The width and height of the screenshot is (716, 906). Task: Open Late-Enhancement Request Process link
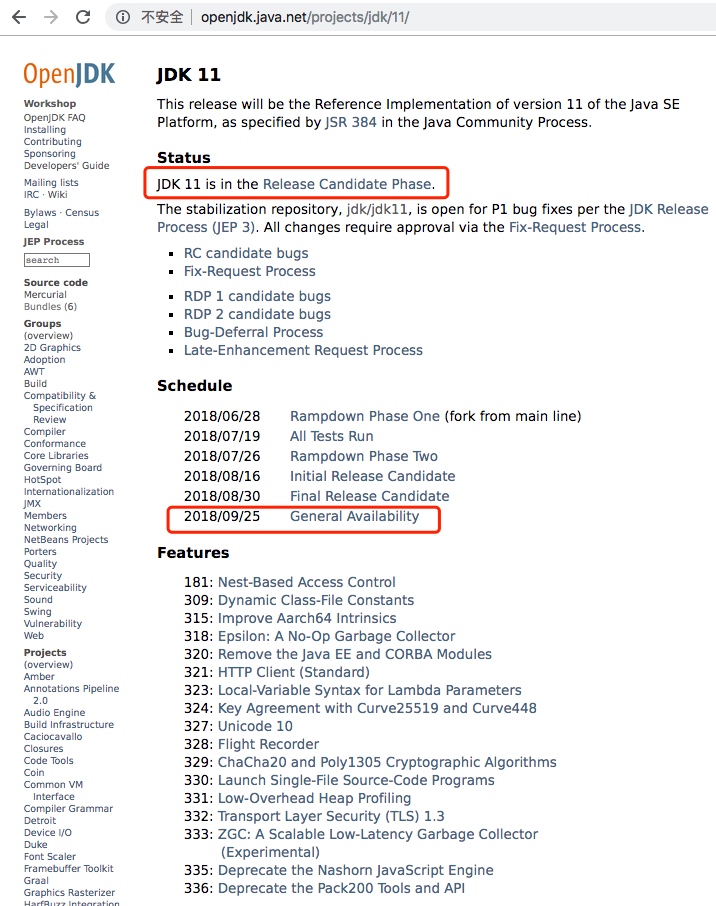(303, 350)
